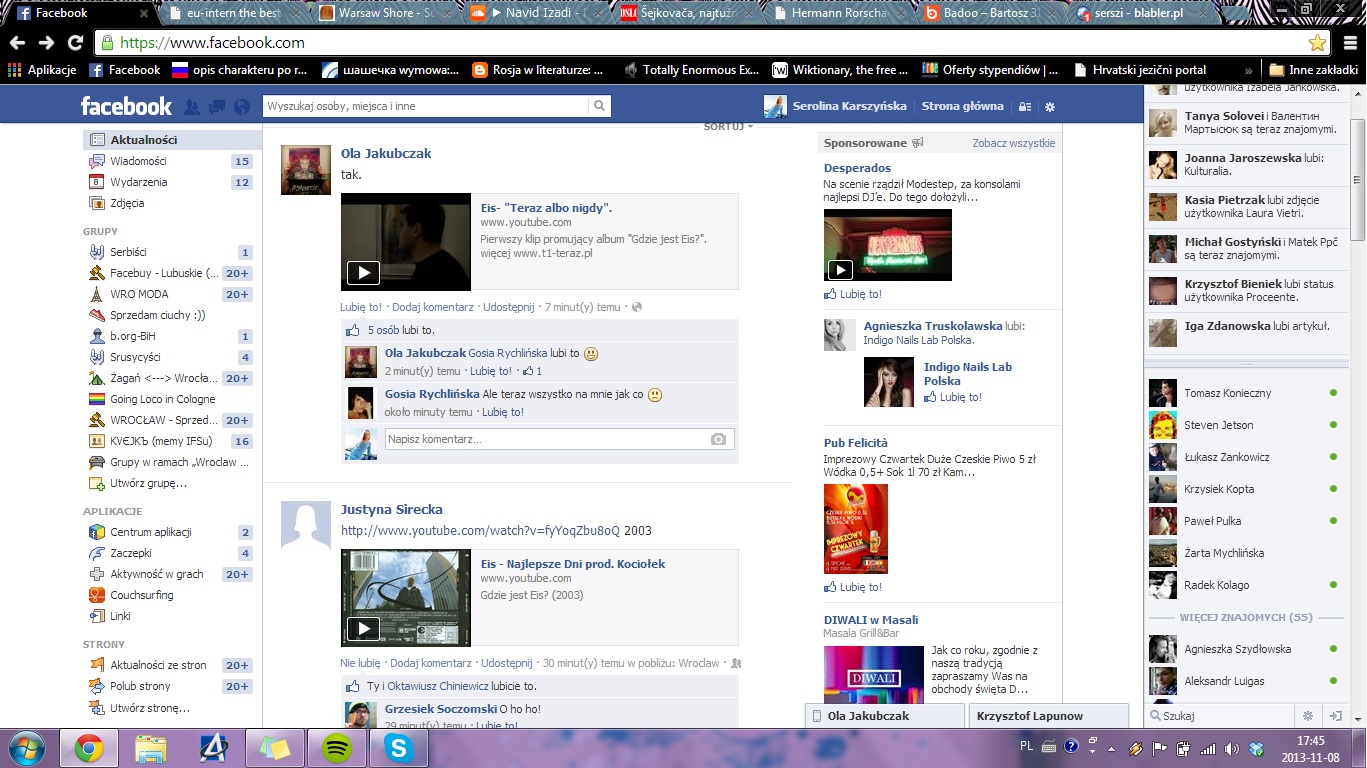Click the search magnifier button
This screenshot has width=1367, height=768.
pyautogui.click(x=599, y=106)
